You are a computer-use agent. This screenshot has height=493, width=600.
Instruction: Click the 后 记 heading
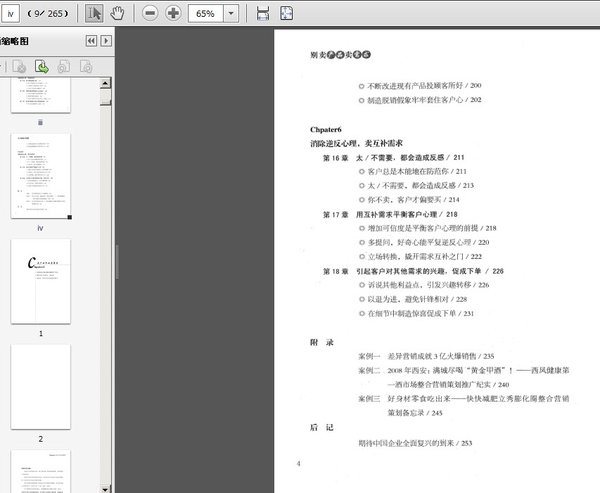pos(322,428)
